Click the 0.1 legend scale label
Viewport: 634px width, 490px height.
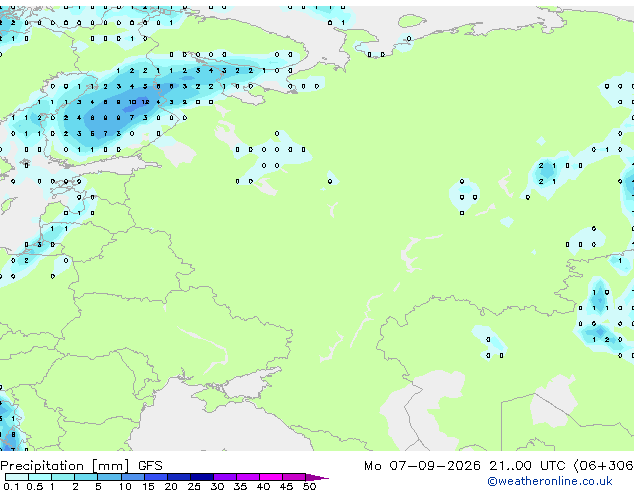11,486
